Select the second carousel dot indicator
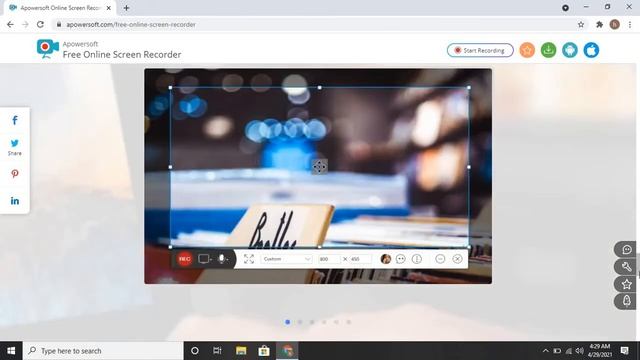 tap(300, 322)
